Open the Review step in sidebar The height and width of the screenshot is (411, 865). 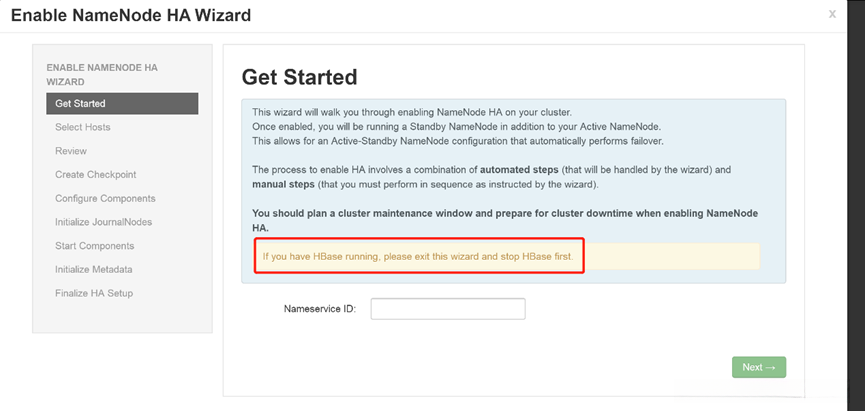point(71,151)
